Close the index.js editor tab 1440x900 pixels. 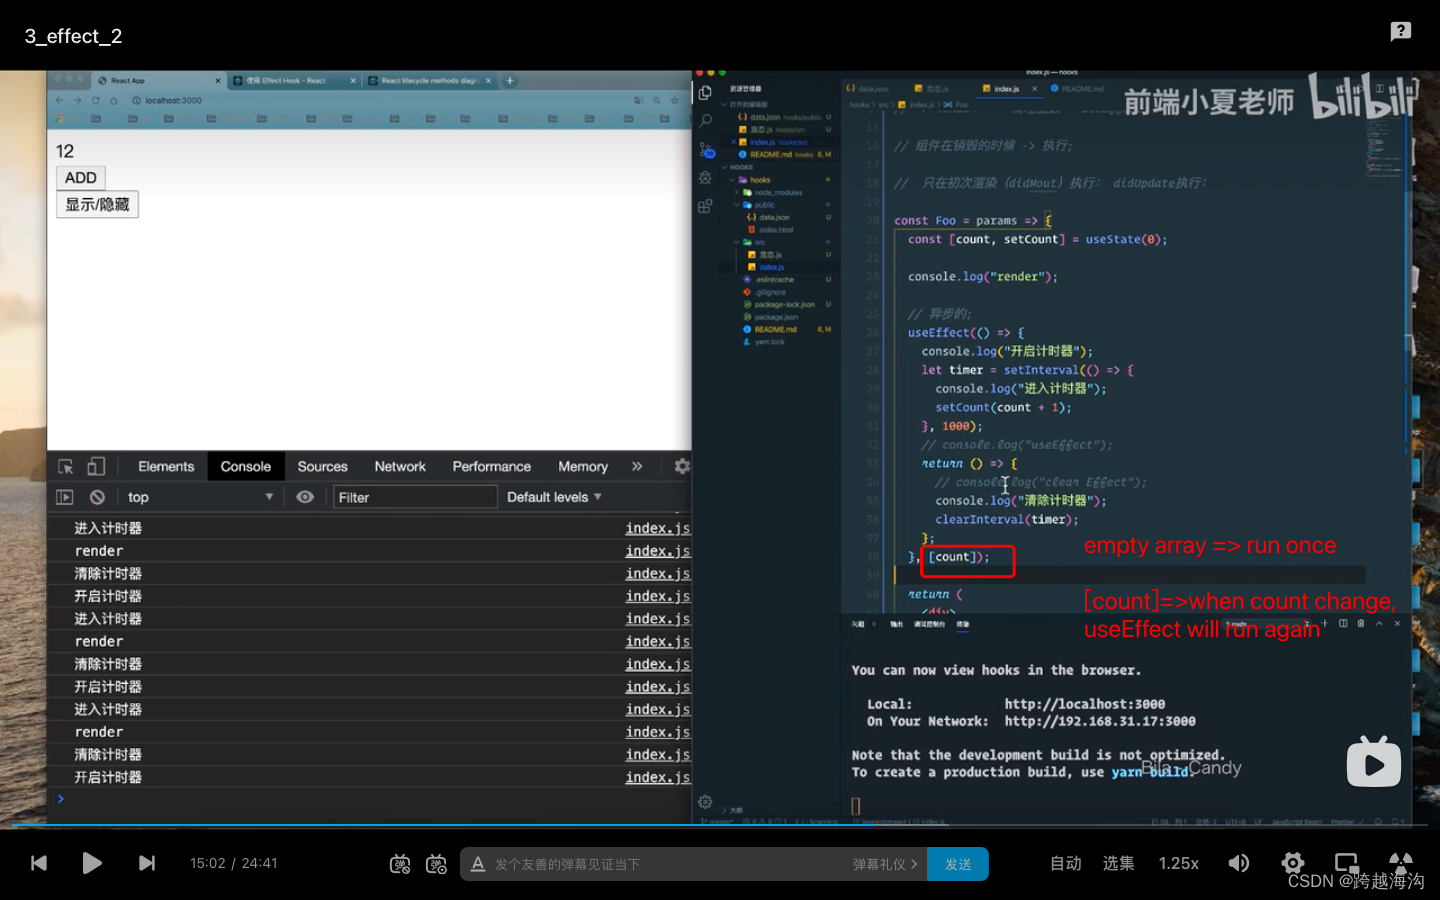(1035, 89)
